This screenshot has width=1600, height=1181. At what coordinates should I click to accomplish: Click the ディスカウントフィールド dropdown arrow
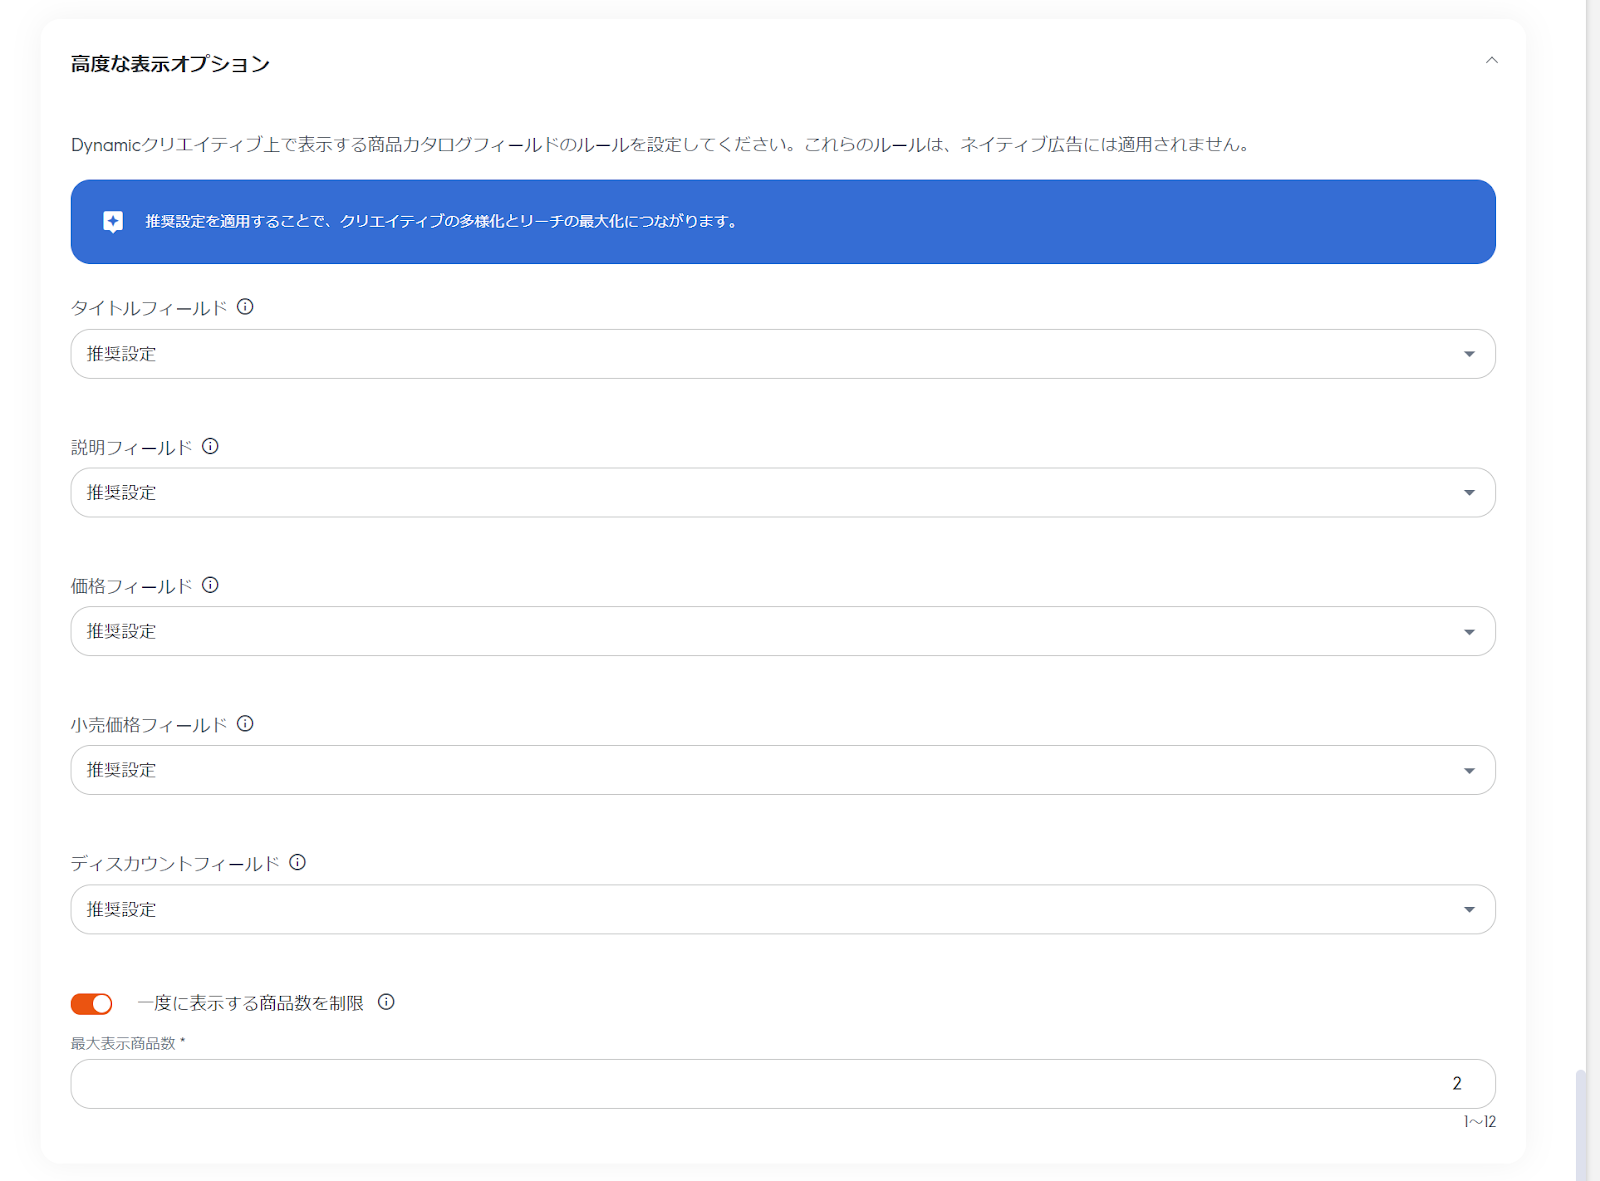point(1469,909)
